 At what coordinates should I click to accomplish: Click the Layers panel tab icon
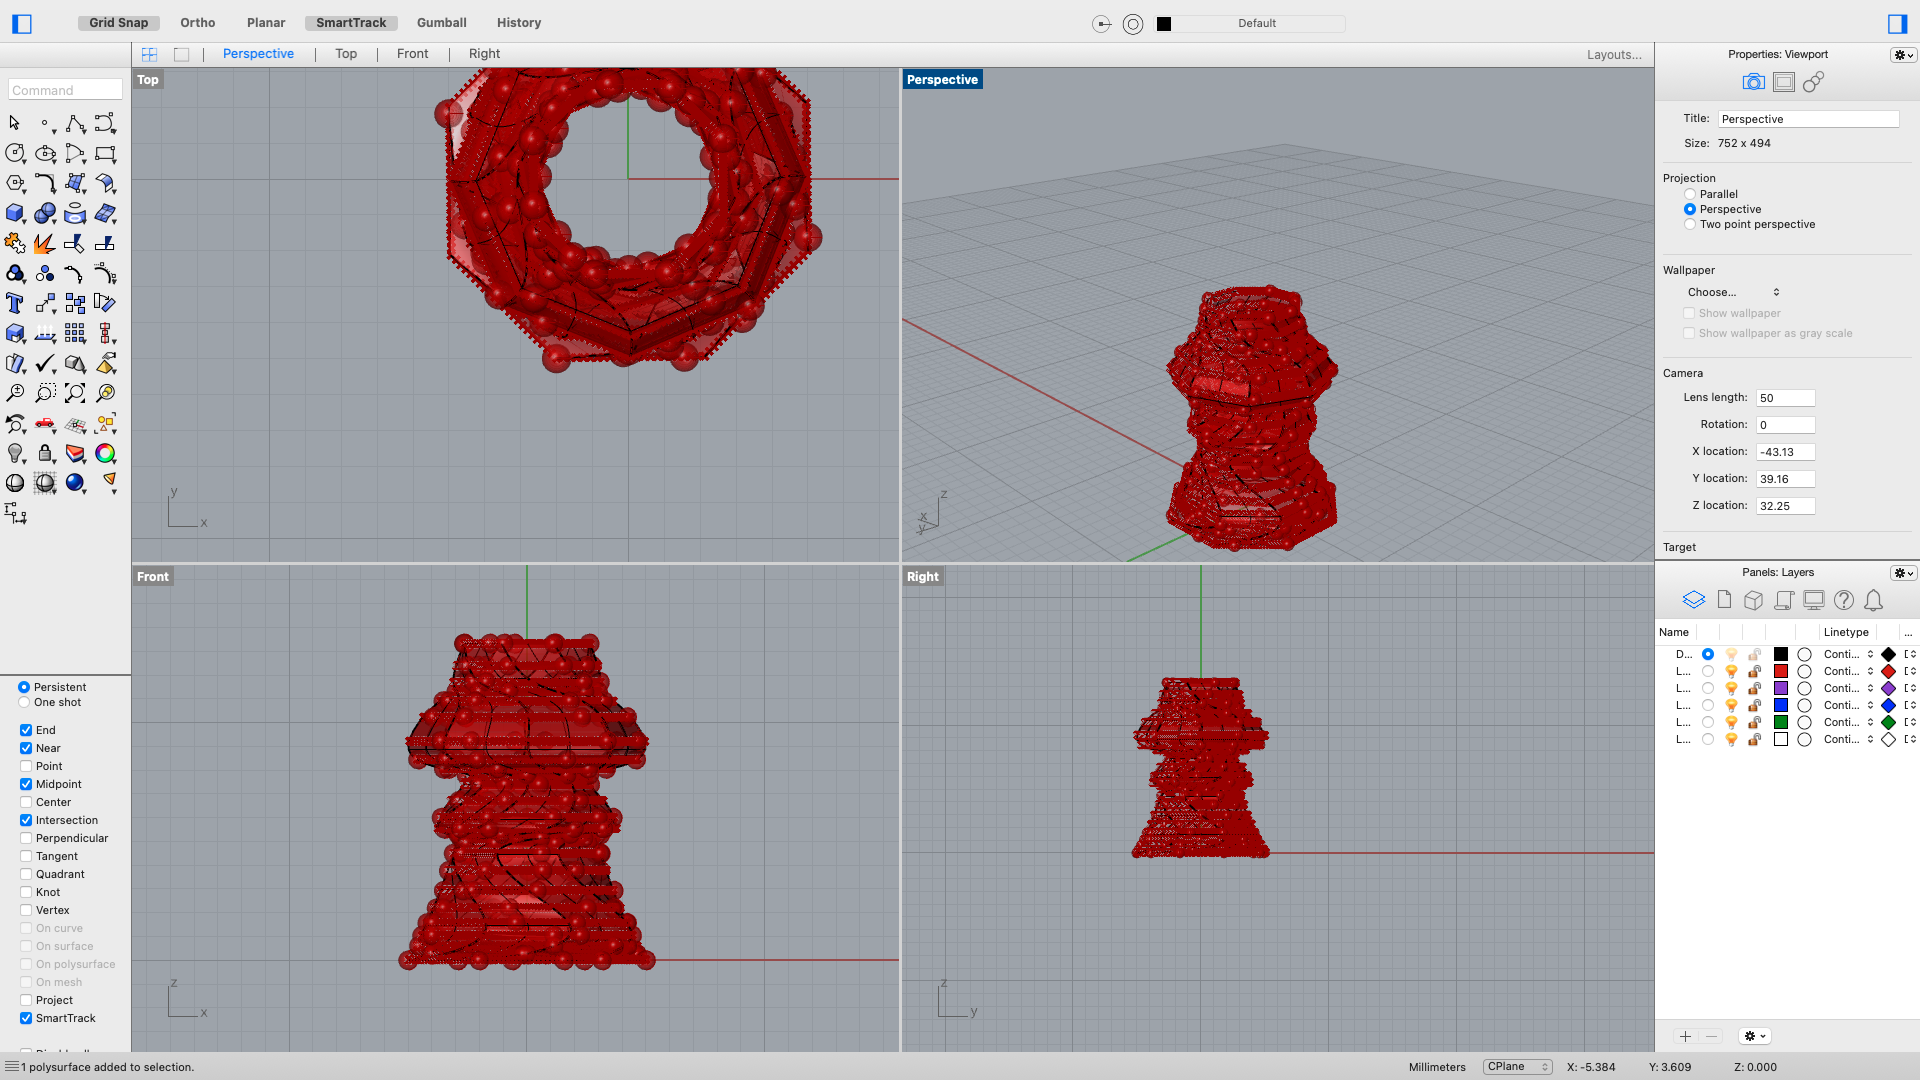[x=1693, y=600]
